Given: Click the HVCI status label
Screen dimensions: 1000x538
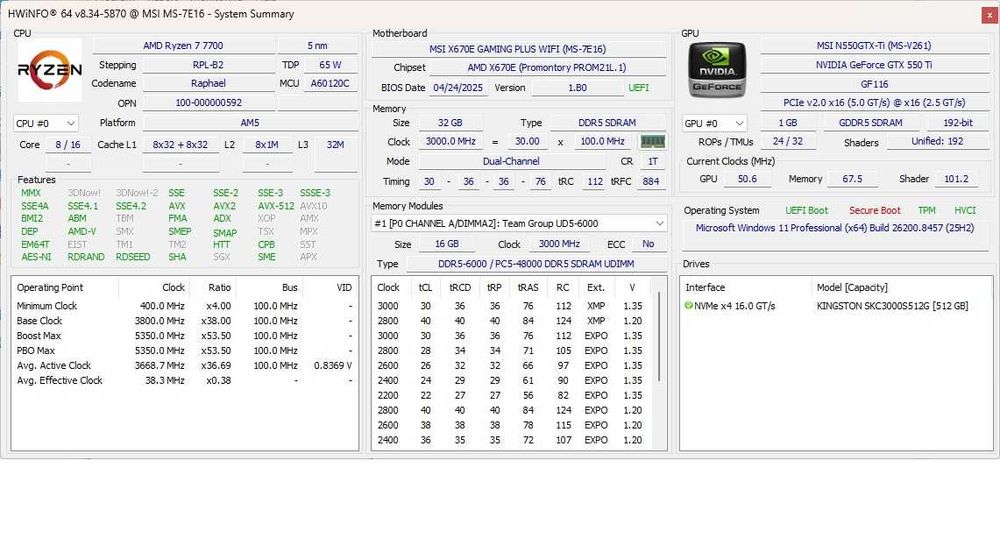Looking at the screenshot, I should [x=965, y=210].
